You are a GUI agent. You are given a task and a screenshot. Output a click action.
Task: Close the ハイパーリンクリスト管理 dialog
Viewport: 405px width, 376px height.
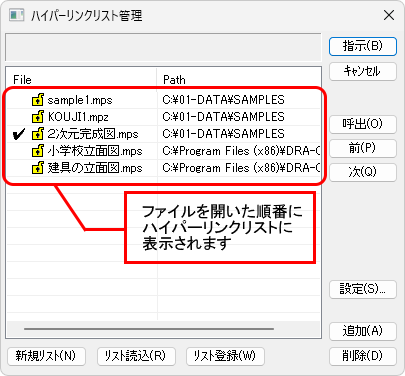point(389,15)
